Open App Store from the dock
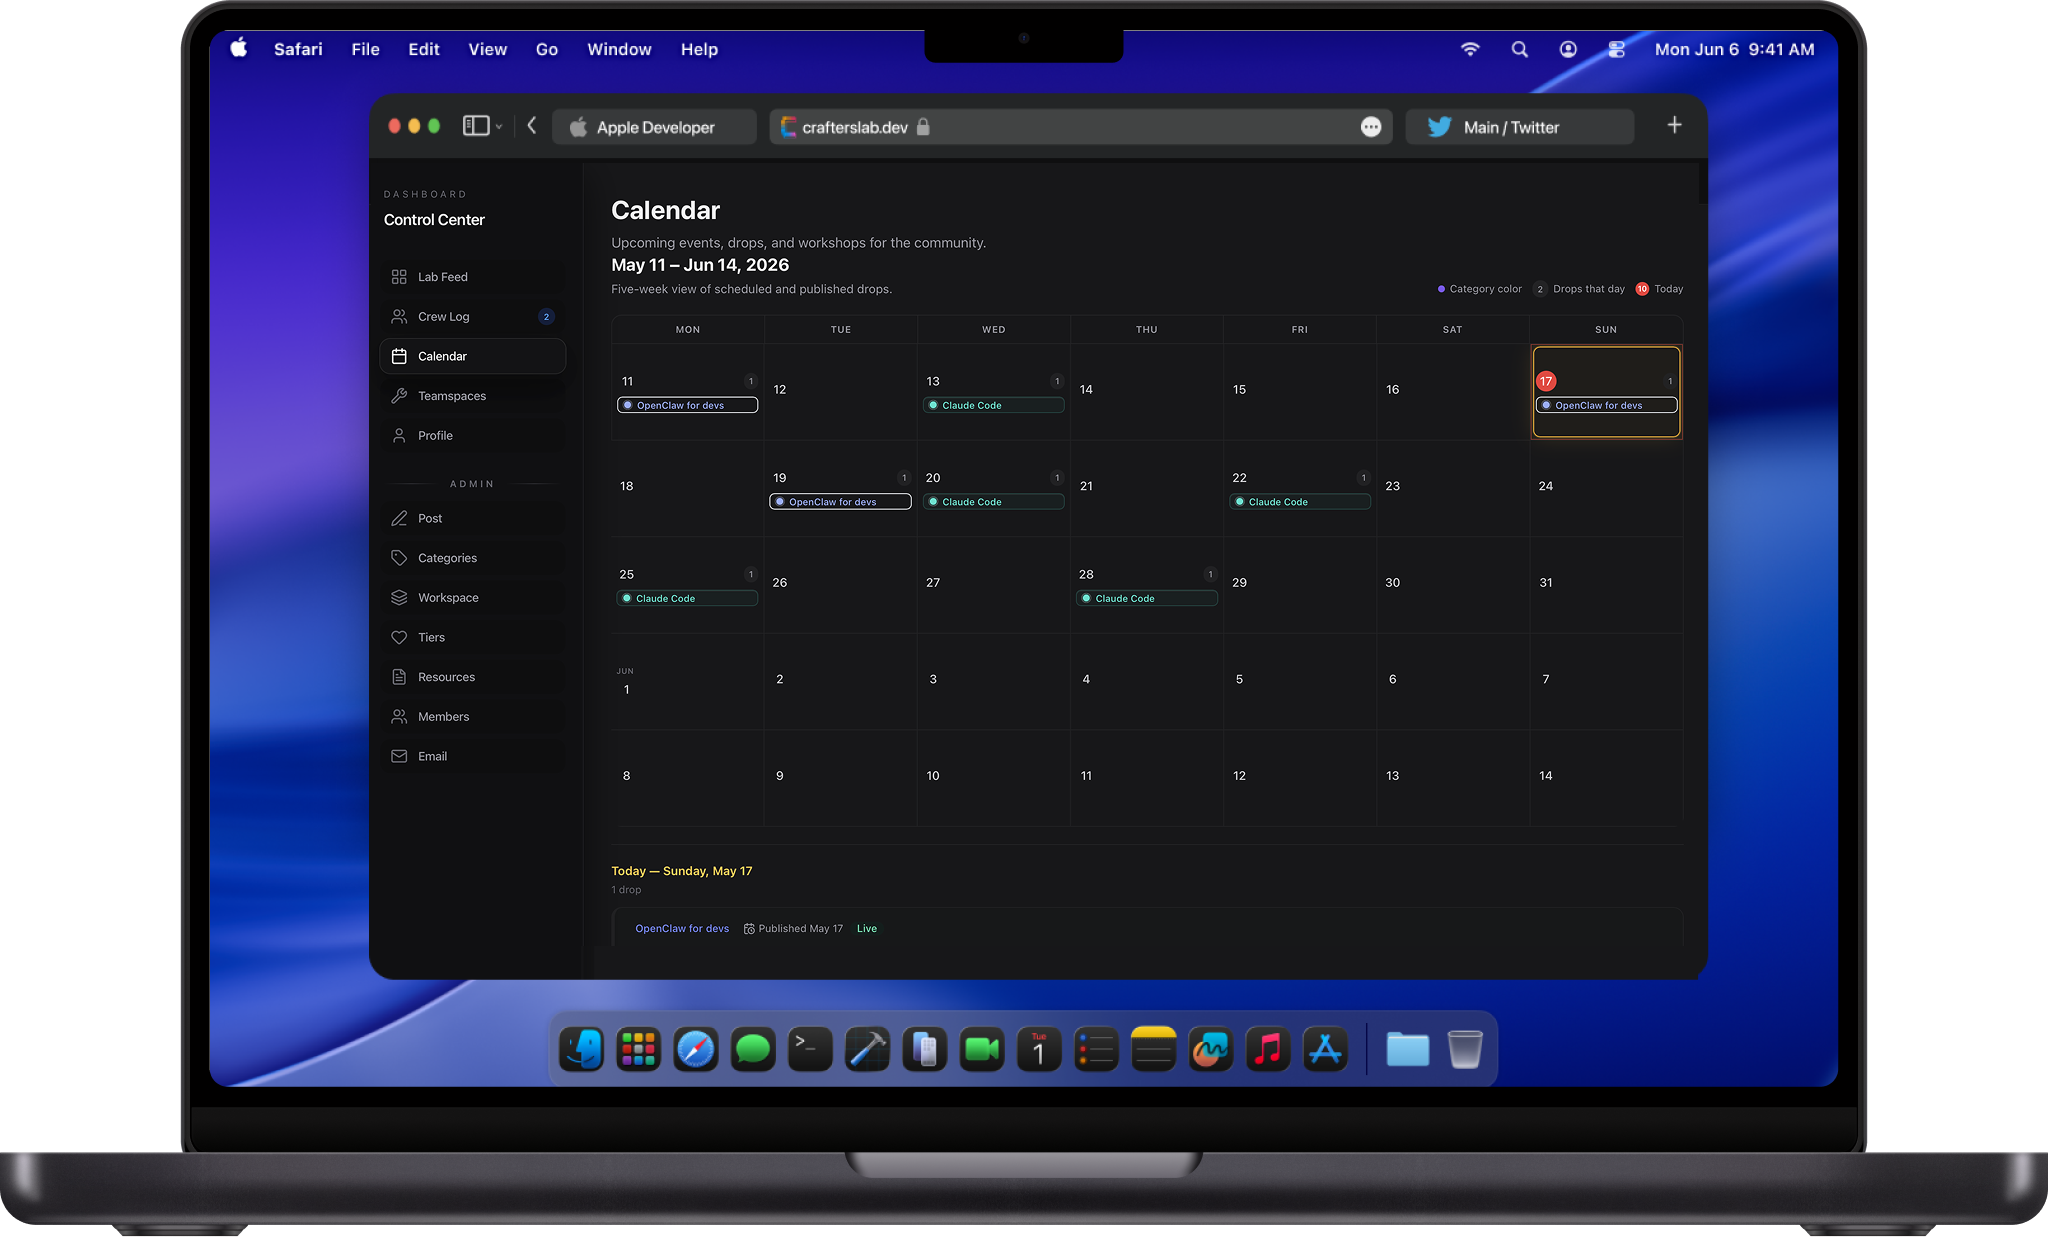Viewport: 2048px width, 1237px height. 1325,1049
